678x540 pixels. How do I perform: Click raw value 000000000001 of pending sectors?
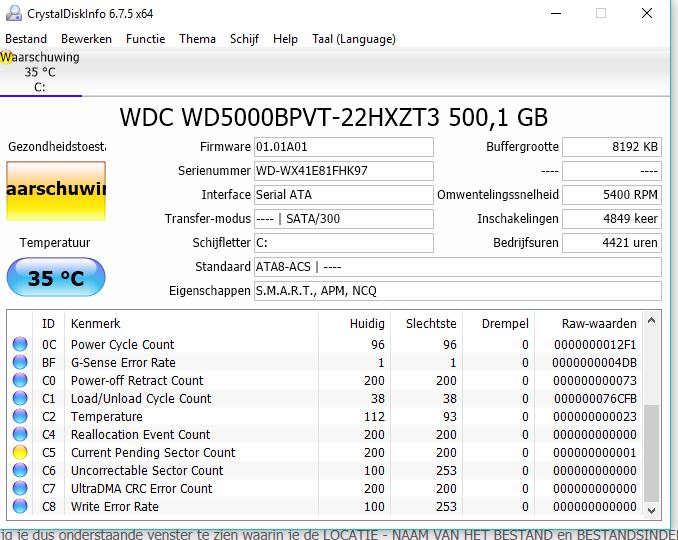click(x=595, y=453)
